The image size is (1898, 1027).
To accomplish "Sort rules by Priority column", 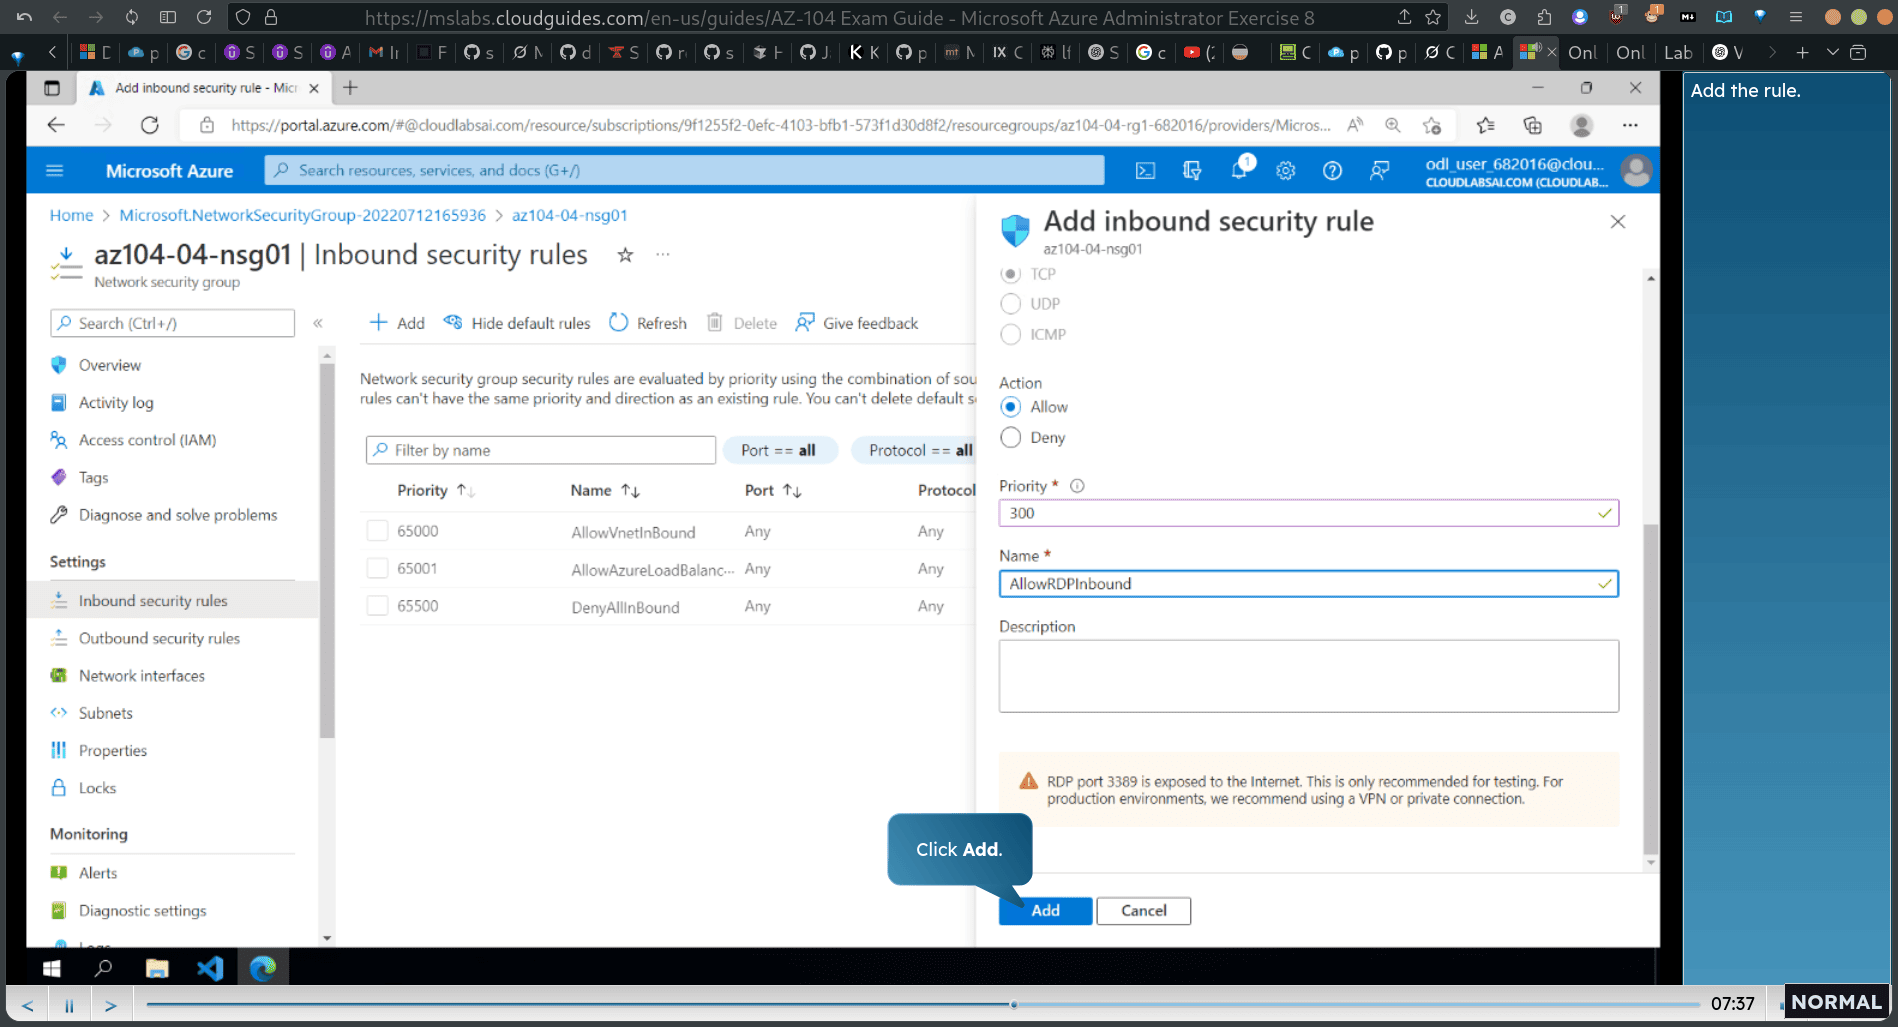I will tap(436, 490).
